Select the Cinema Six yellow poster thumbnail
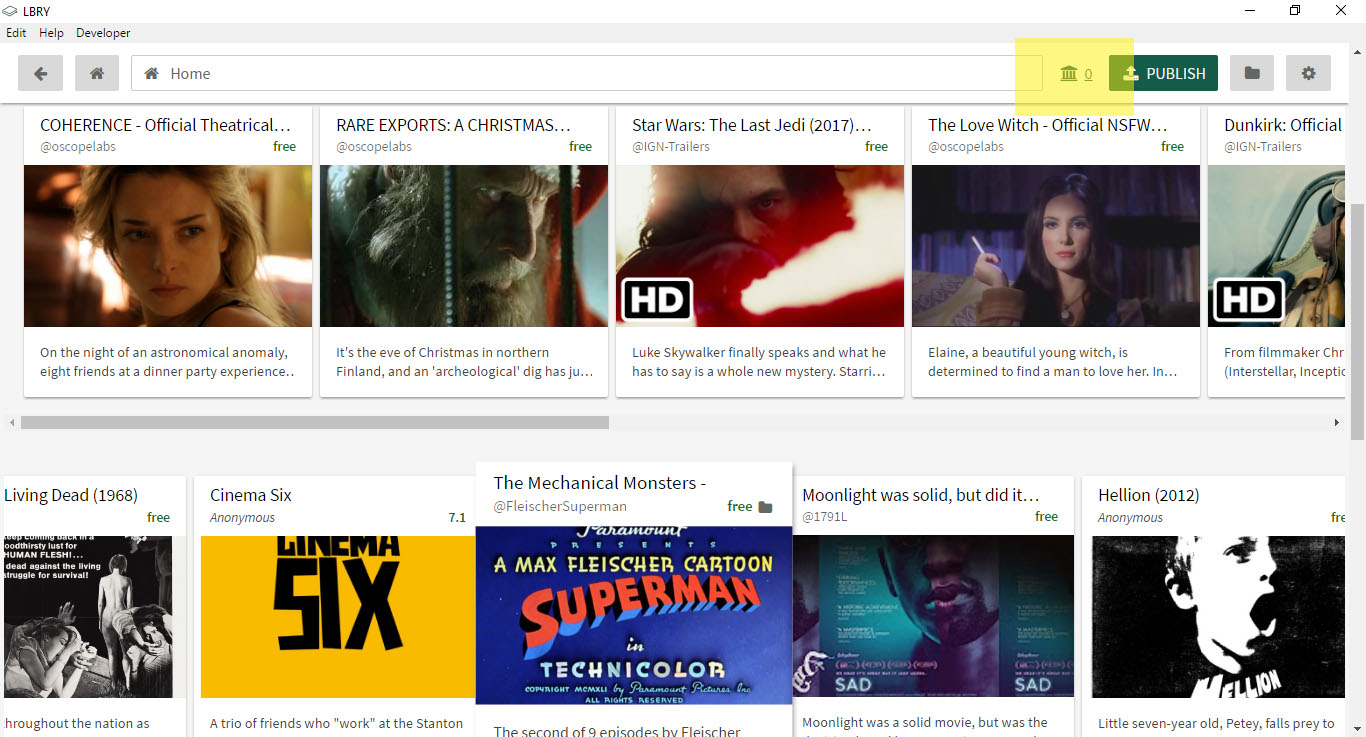1366x737 pixels. tap(338, 617)
